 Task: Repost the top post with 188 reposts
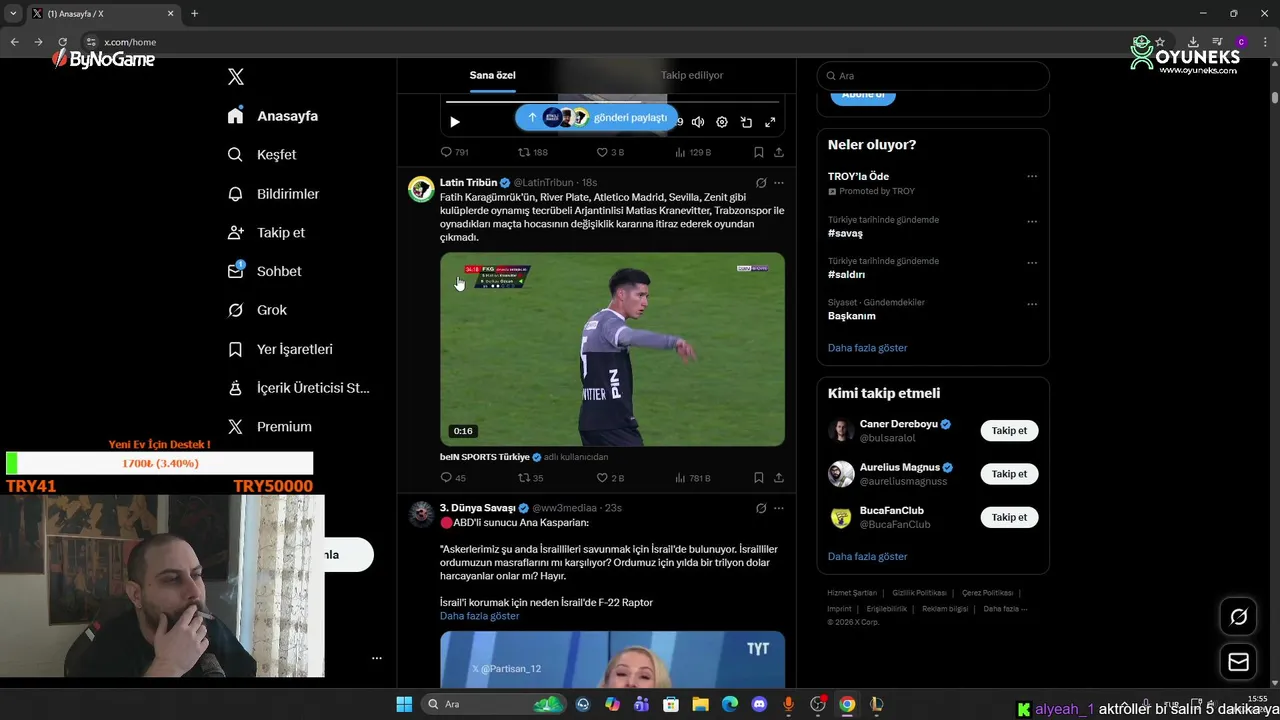[x=533, y=152]
